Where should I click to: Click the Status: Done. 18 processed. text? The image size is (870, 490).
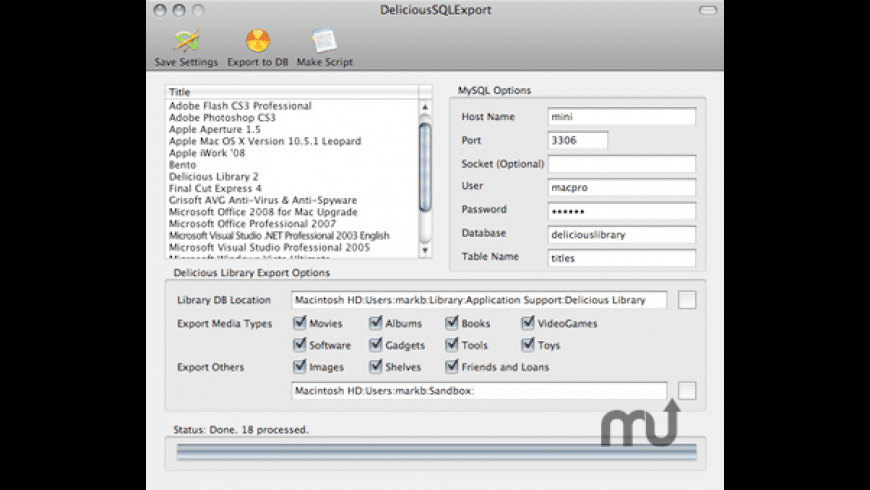(241, 430)
